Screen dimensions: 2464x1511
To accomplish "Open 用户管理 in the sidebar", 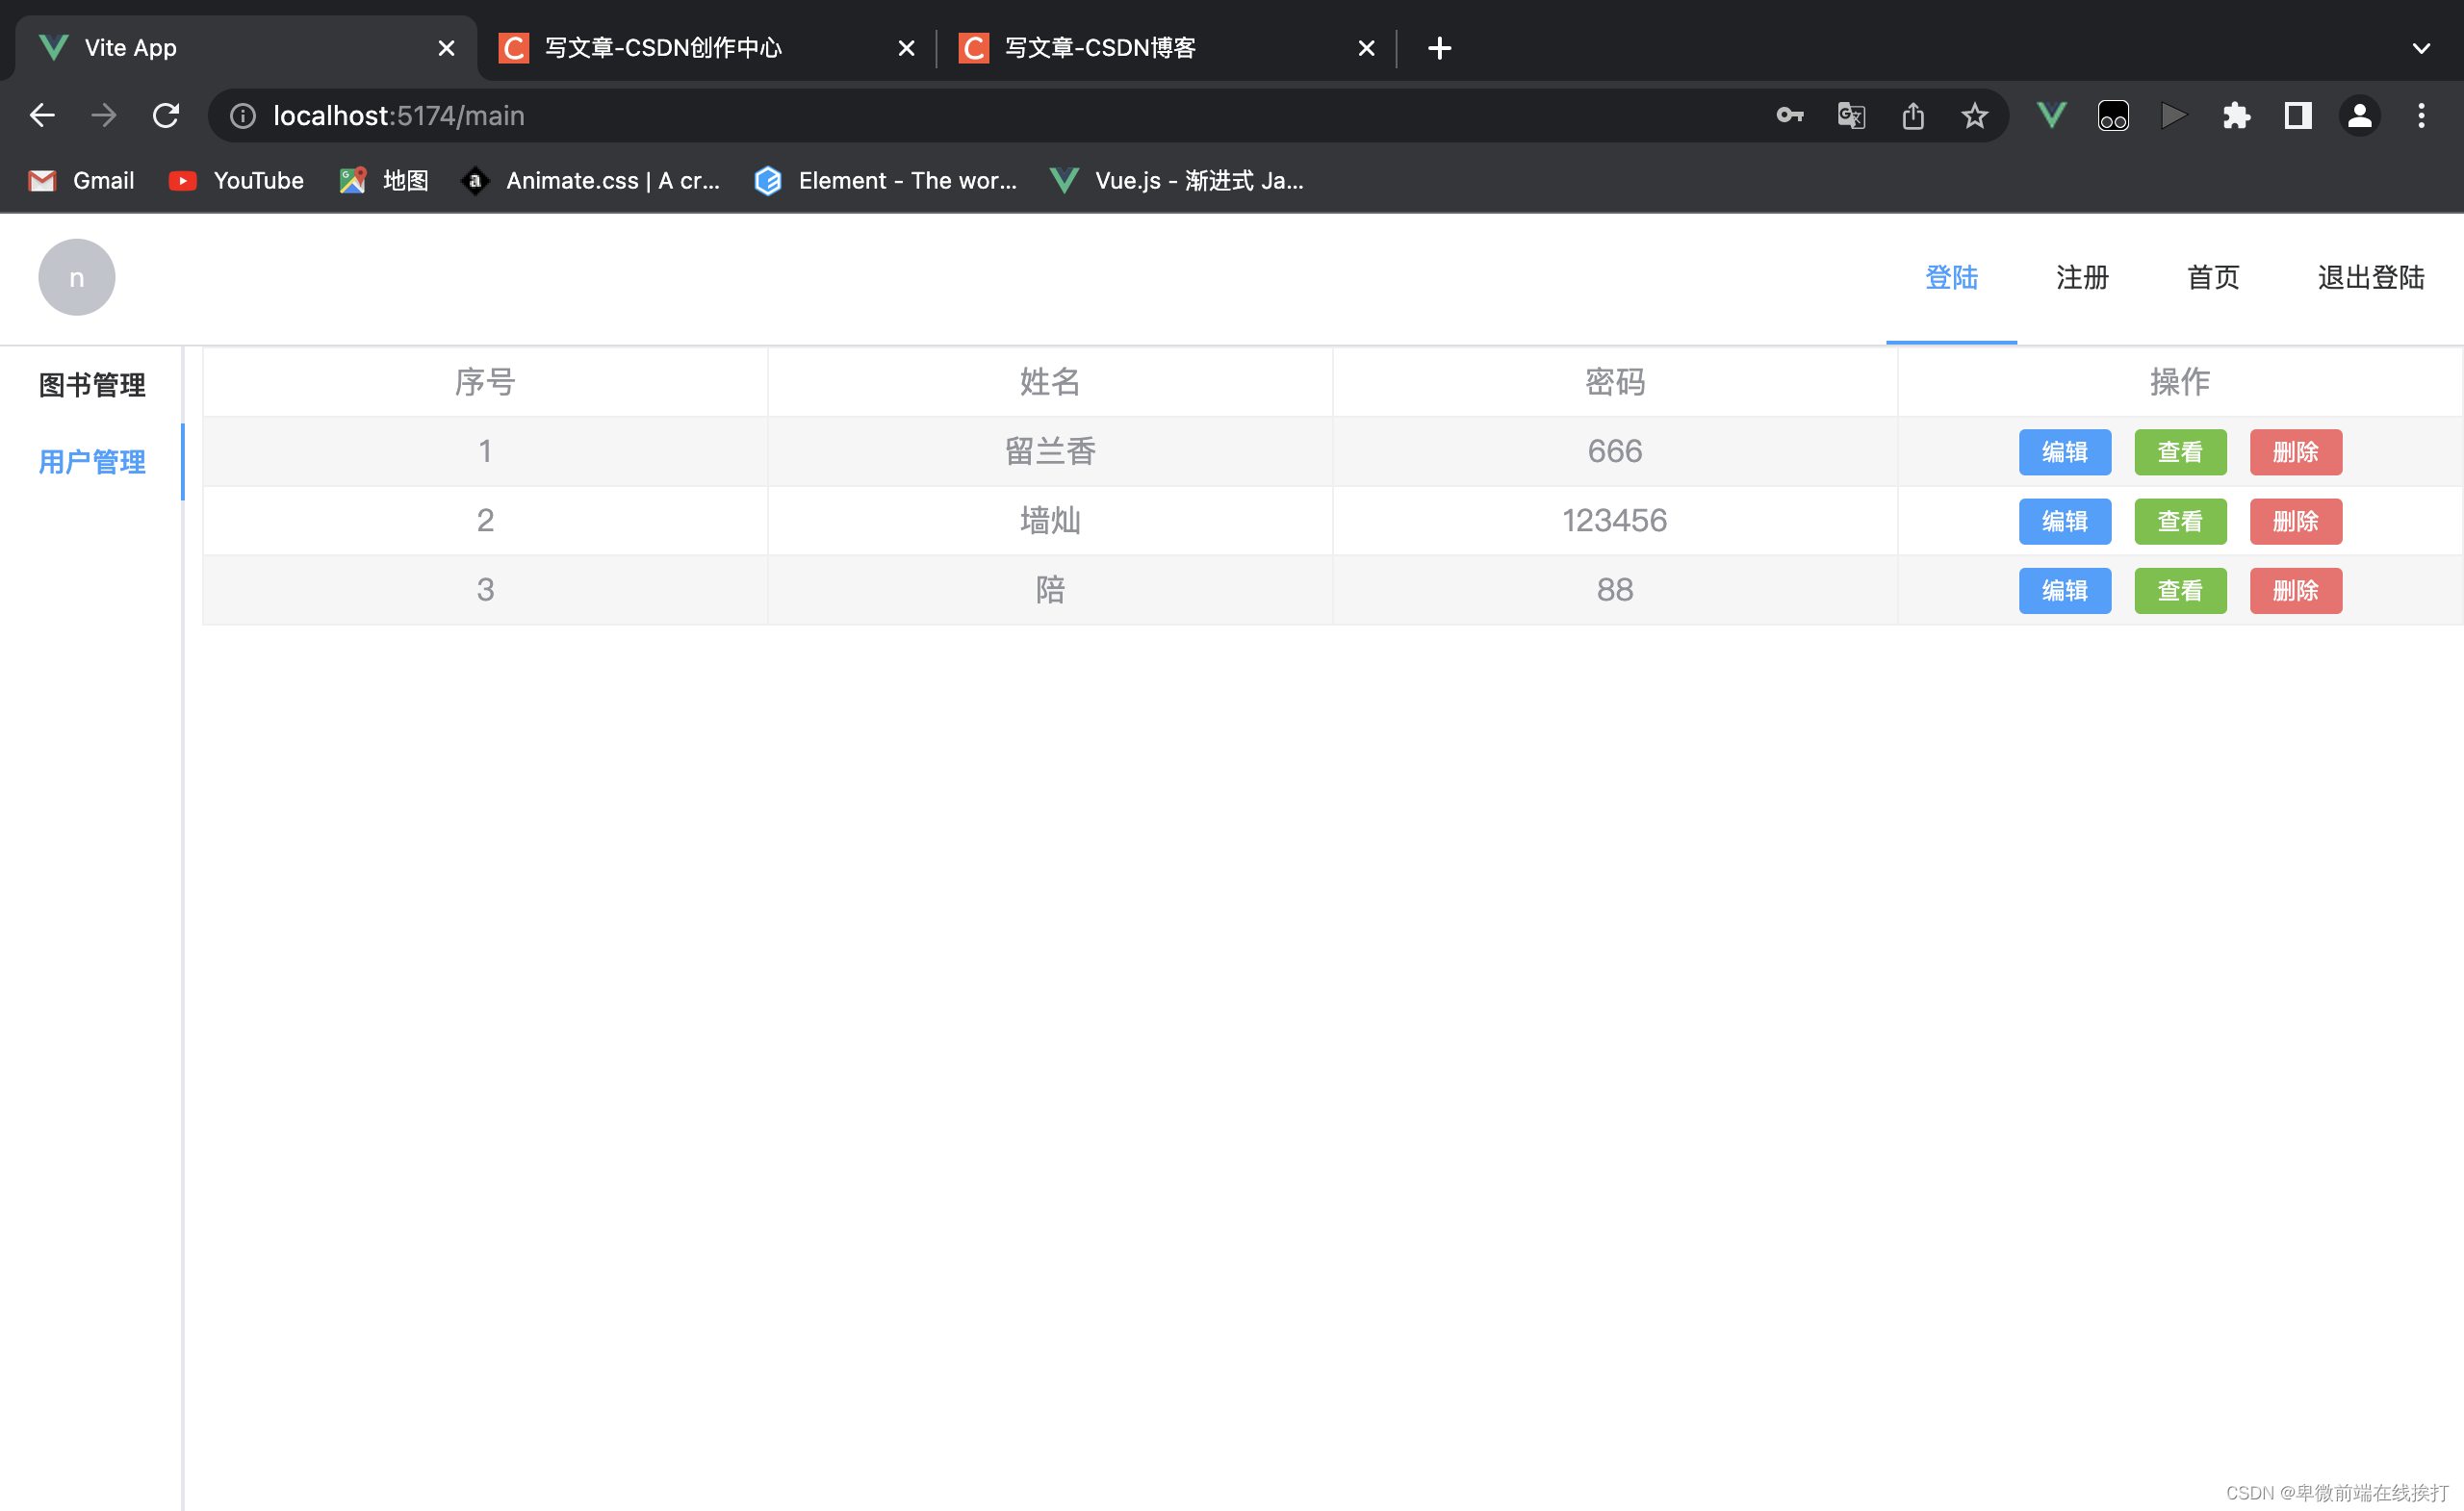I will click(x=92, y=462).
